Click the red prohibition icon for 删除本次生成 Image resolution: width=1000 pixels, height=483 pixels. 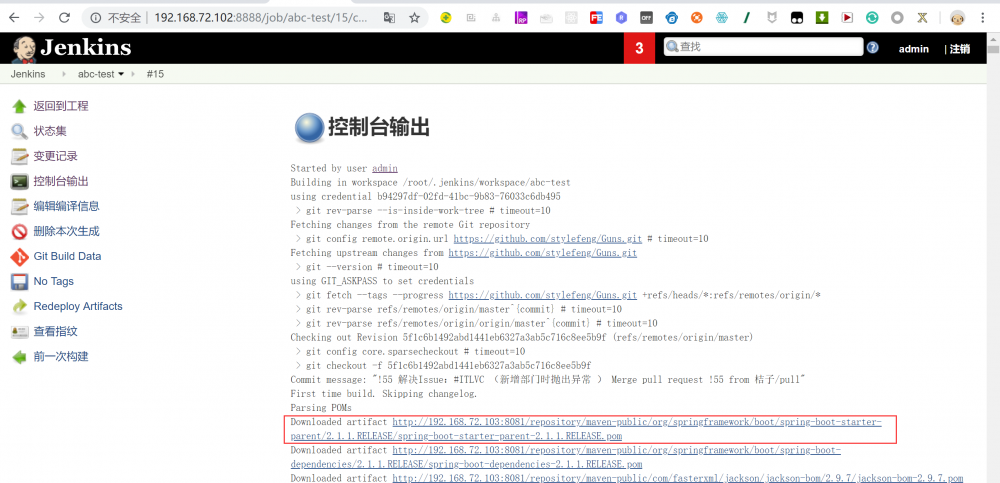(19, 232)
